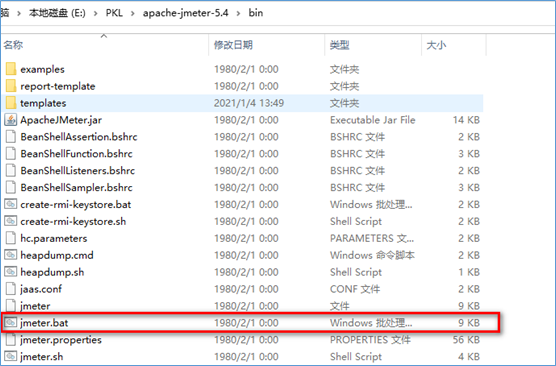Click the 14 KB size cell
Screen dimensions: 556x366
(466, 120)
